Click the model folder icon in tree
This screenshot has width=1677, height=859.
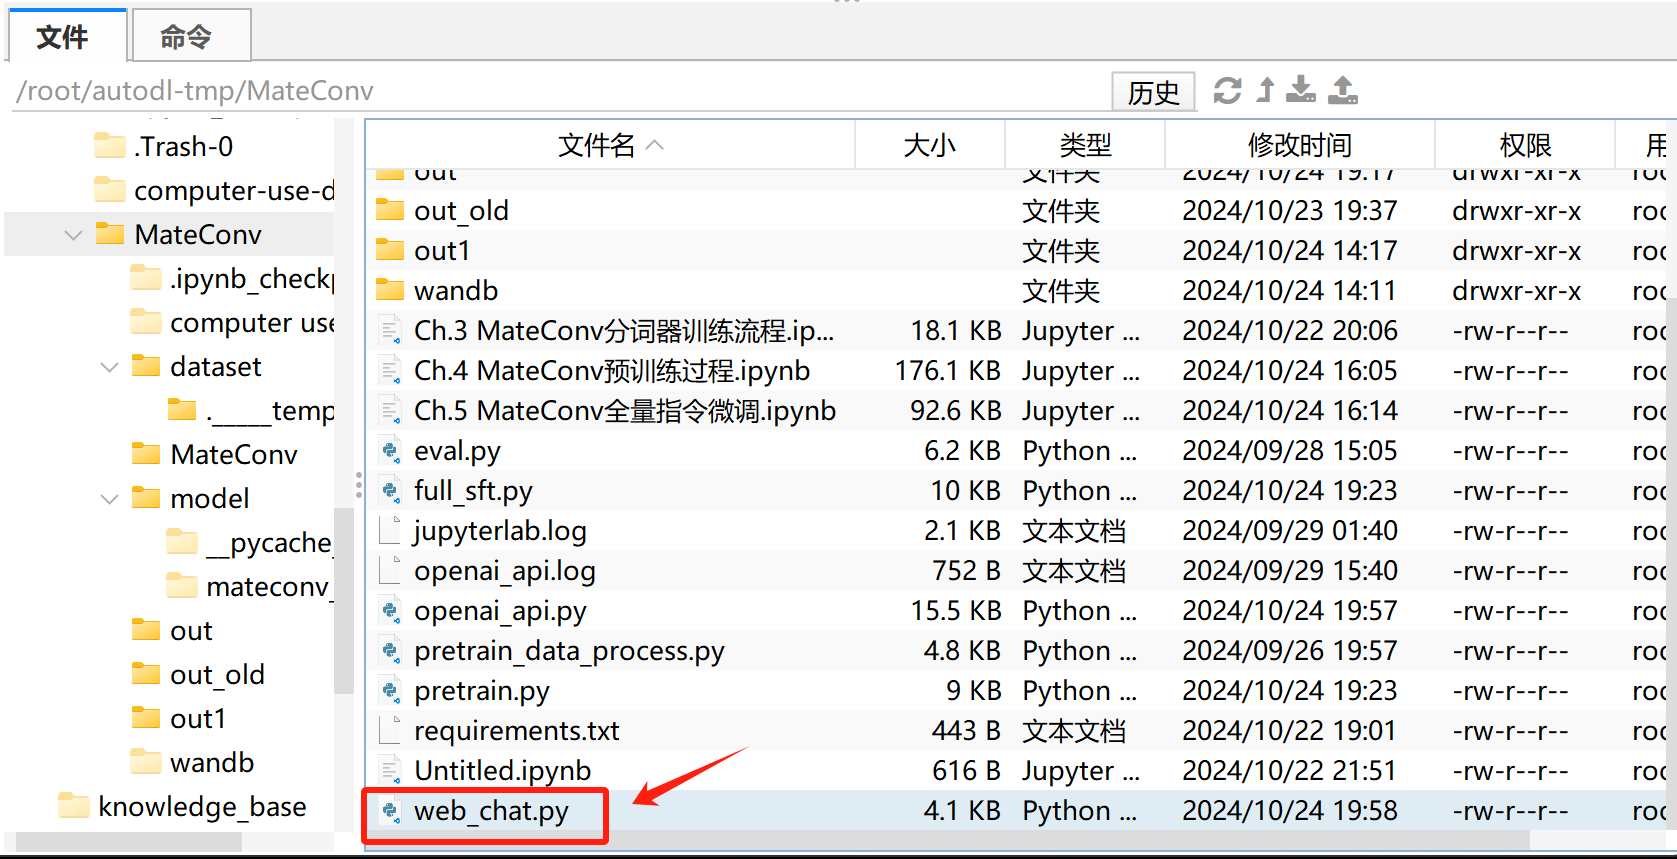pyautogui.click(x=145, y=498)
